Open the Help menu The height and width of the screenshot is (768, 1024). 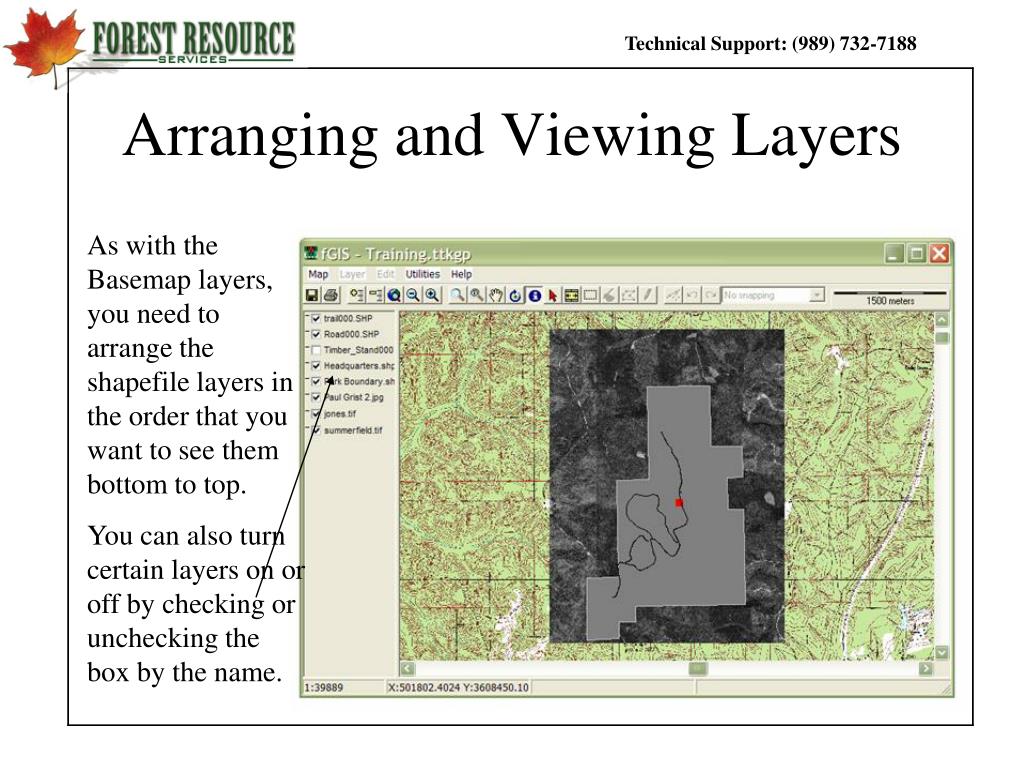coord(461,274)
